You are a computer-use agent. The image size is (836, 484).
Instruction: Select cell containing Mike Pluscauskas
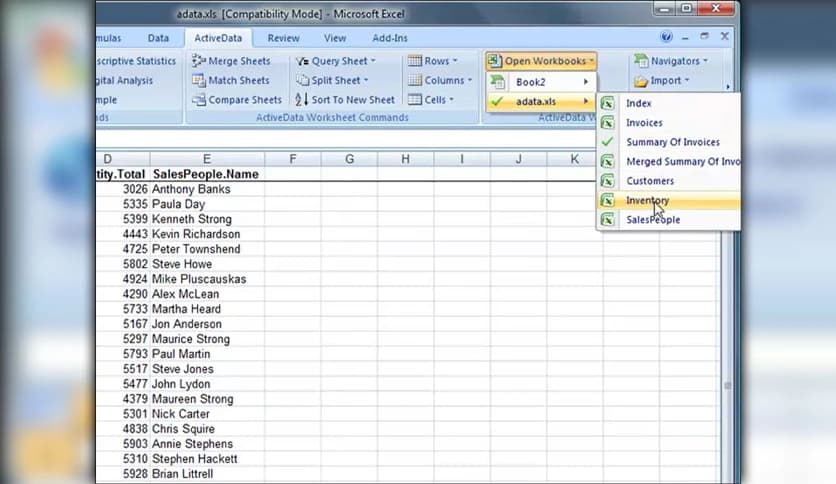(207, 279)
